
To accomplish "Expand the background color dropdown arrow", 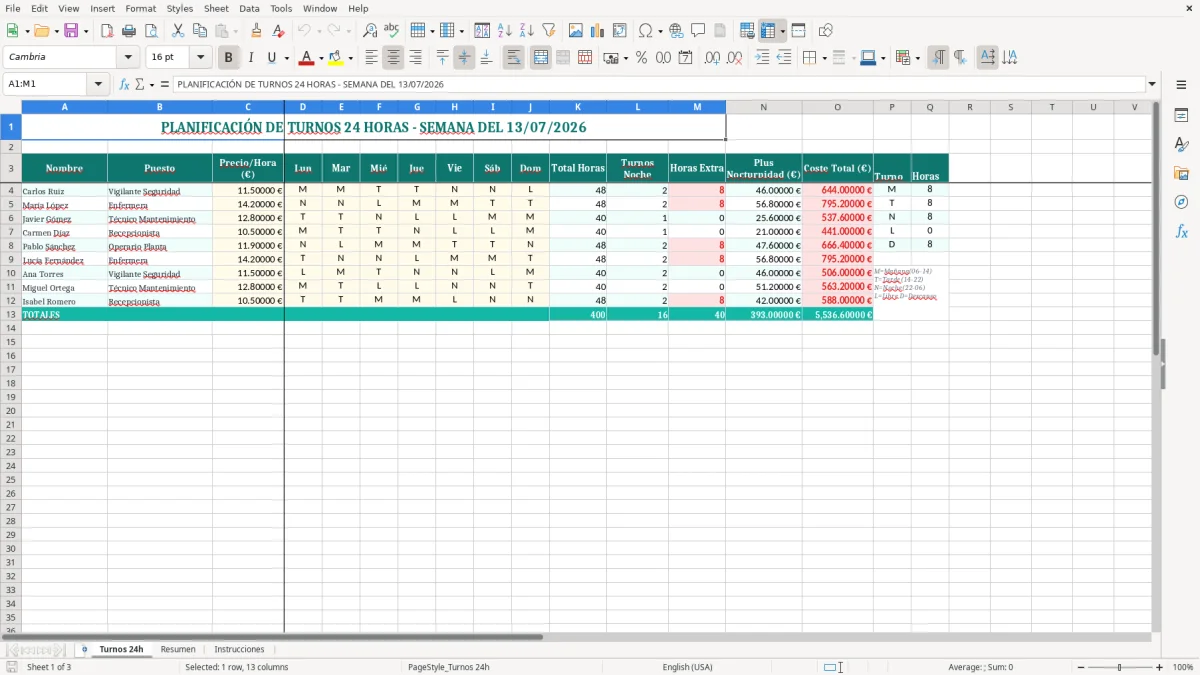I will coord(351,58).
